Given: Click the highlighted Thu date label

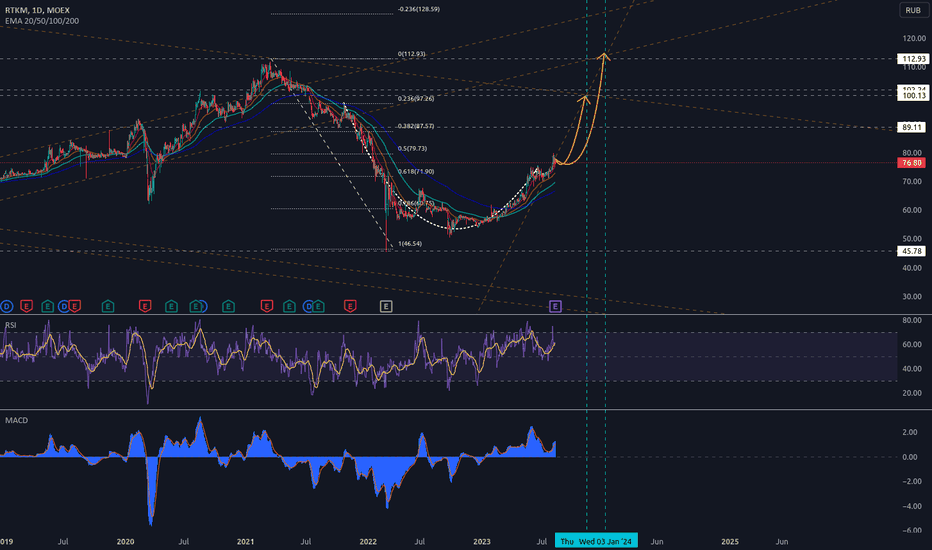Looking at the screenshot, I should tap(567, 541).
